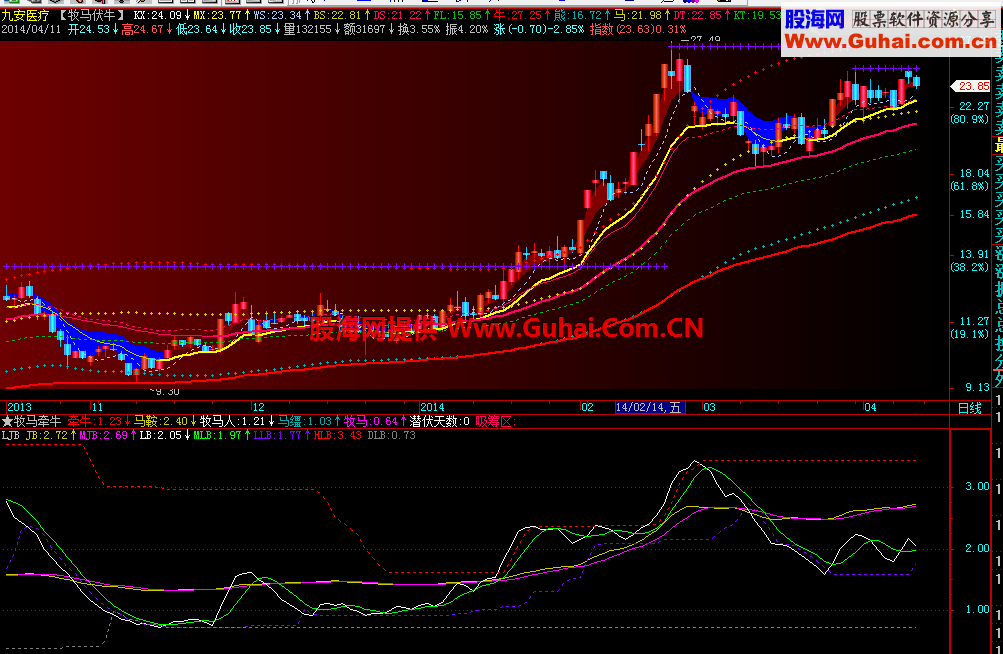This screenshot has width=1003, height=654.
Task: Click the DLB:0.73 value
Action: (x=391, y=436)
